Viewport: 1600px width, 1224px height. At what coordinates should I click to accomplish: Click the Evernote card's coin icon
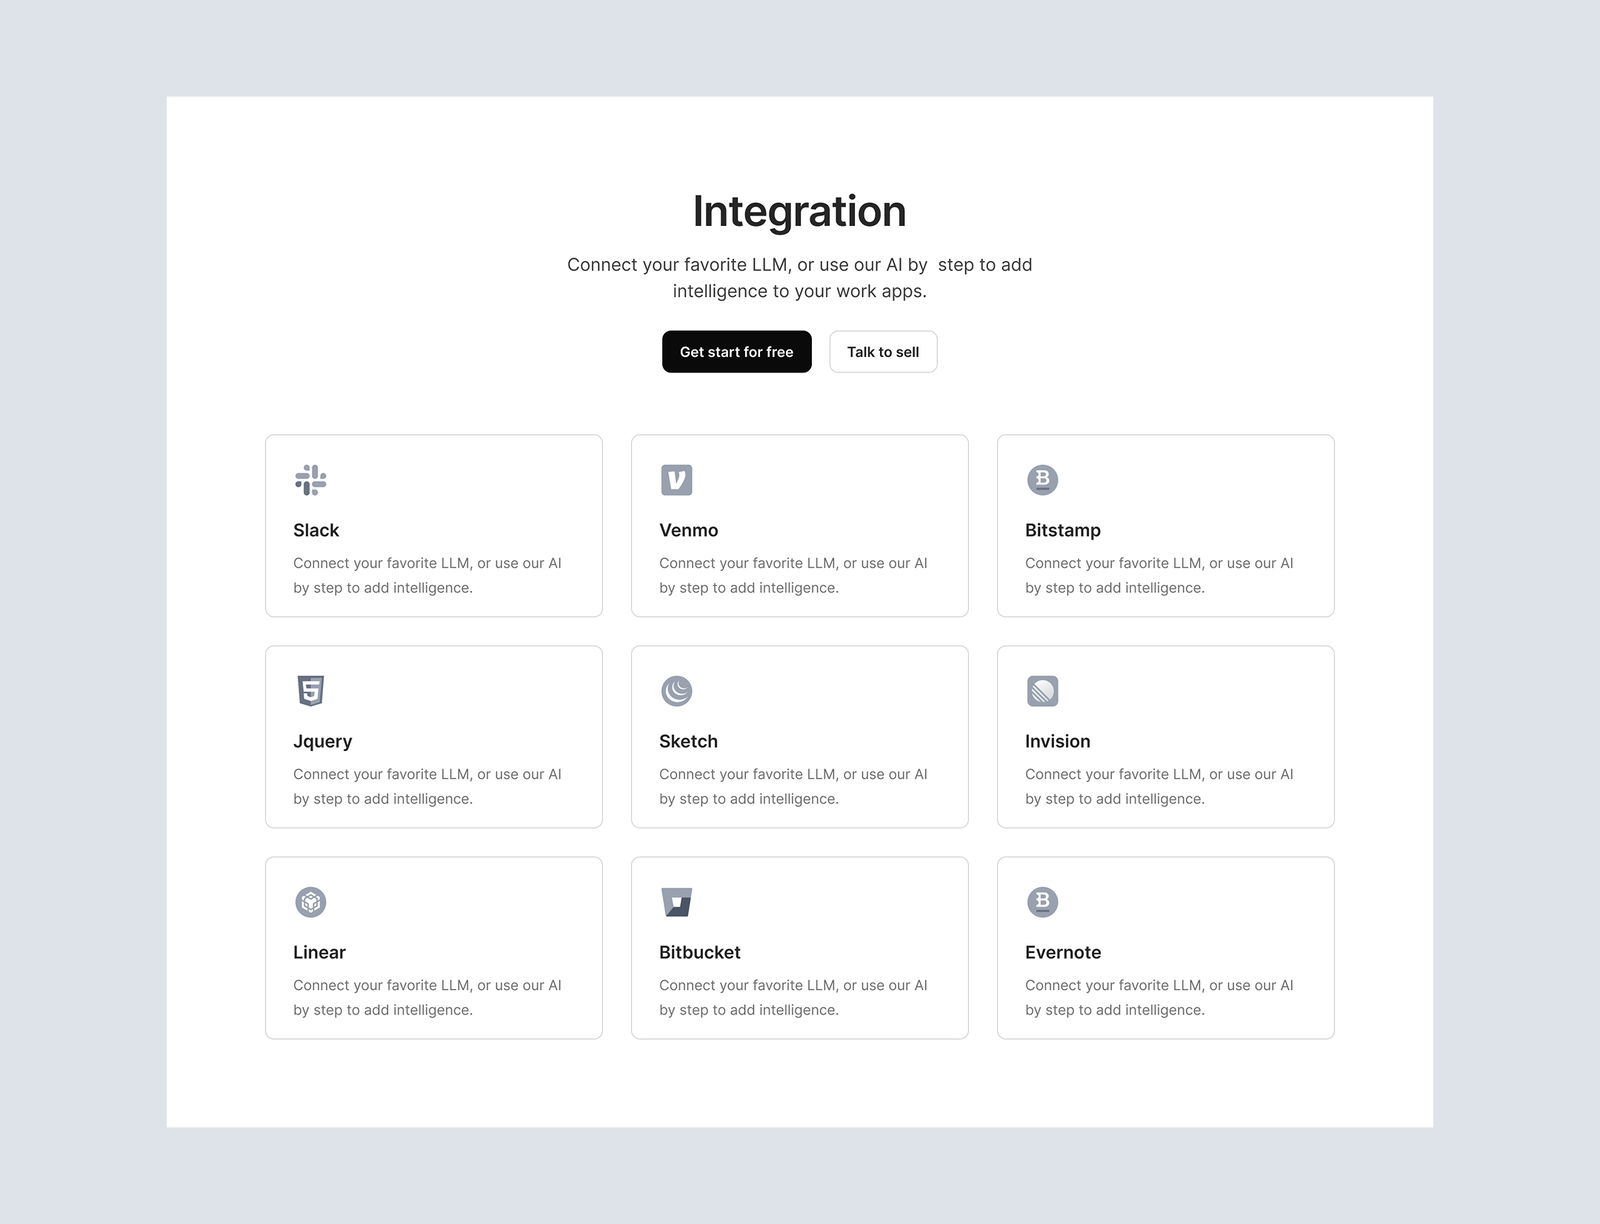[x=1043, y=902]
